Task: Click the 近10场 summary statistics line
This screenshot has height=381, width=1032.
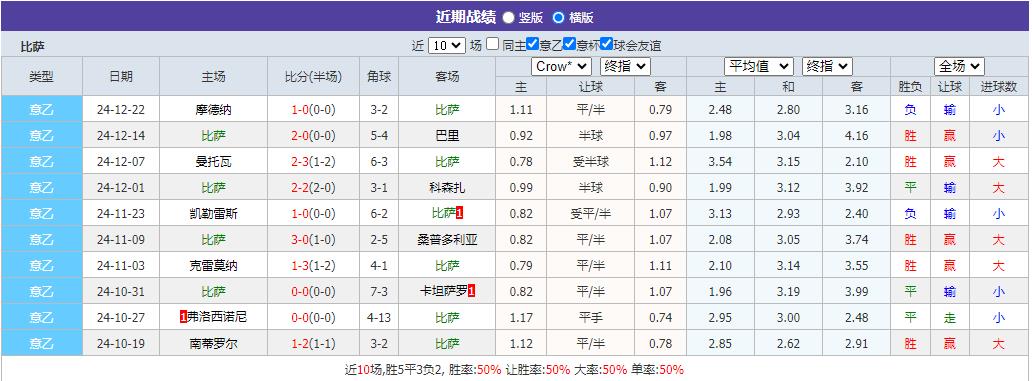Action: pos(515,369)
